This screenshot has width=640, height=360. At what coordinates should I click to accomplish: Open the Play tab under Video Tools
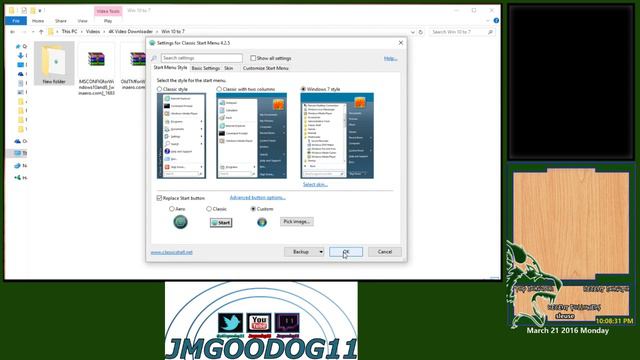point(108,21)
